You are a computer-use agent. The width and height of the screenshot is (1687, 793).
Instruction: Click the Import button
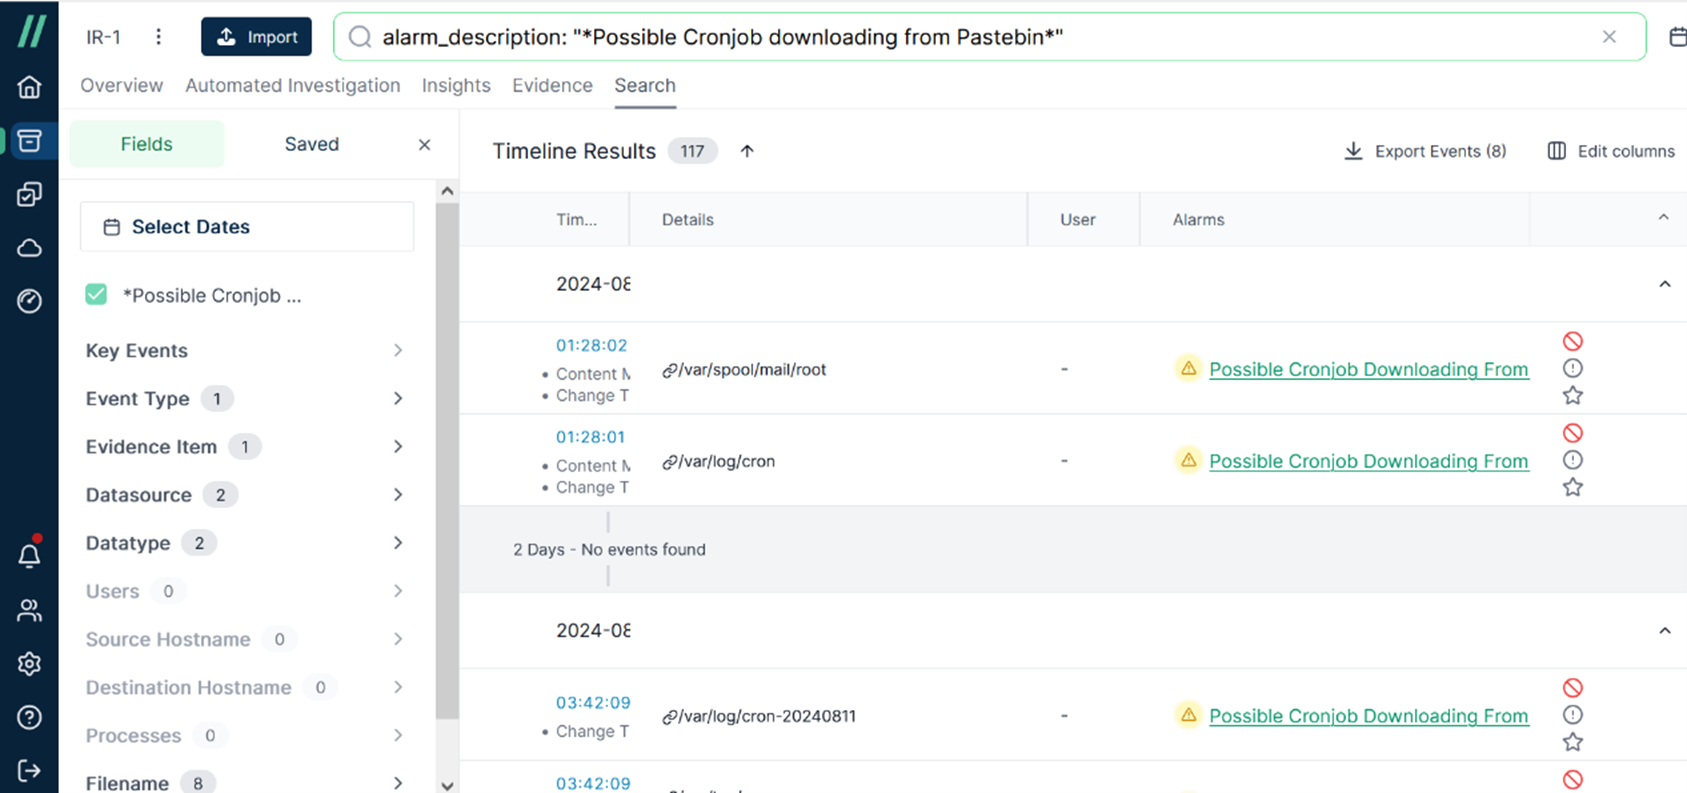pyautogui.click(x=256, y=37)
